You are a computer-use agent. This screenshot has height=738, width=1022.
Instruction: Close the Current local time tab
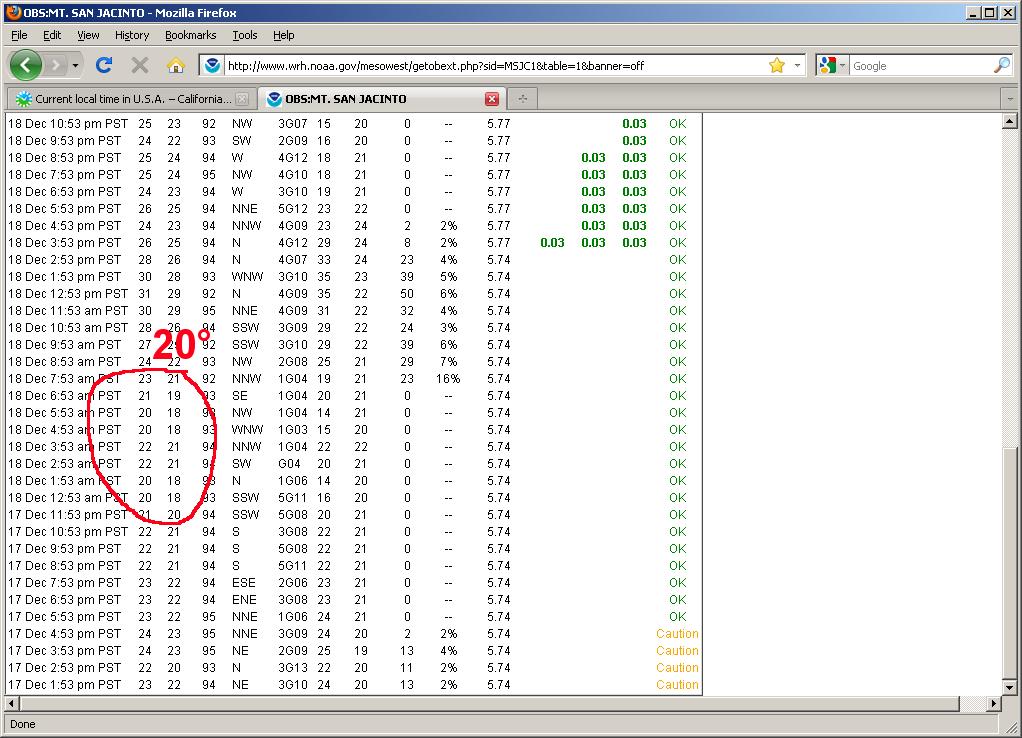tap(242, 99)
